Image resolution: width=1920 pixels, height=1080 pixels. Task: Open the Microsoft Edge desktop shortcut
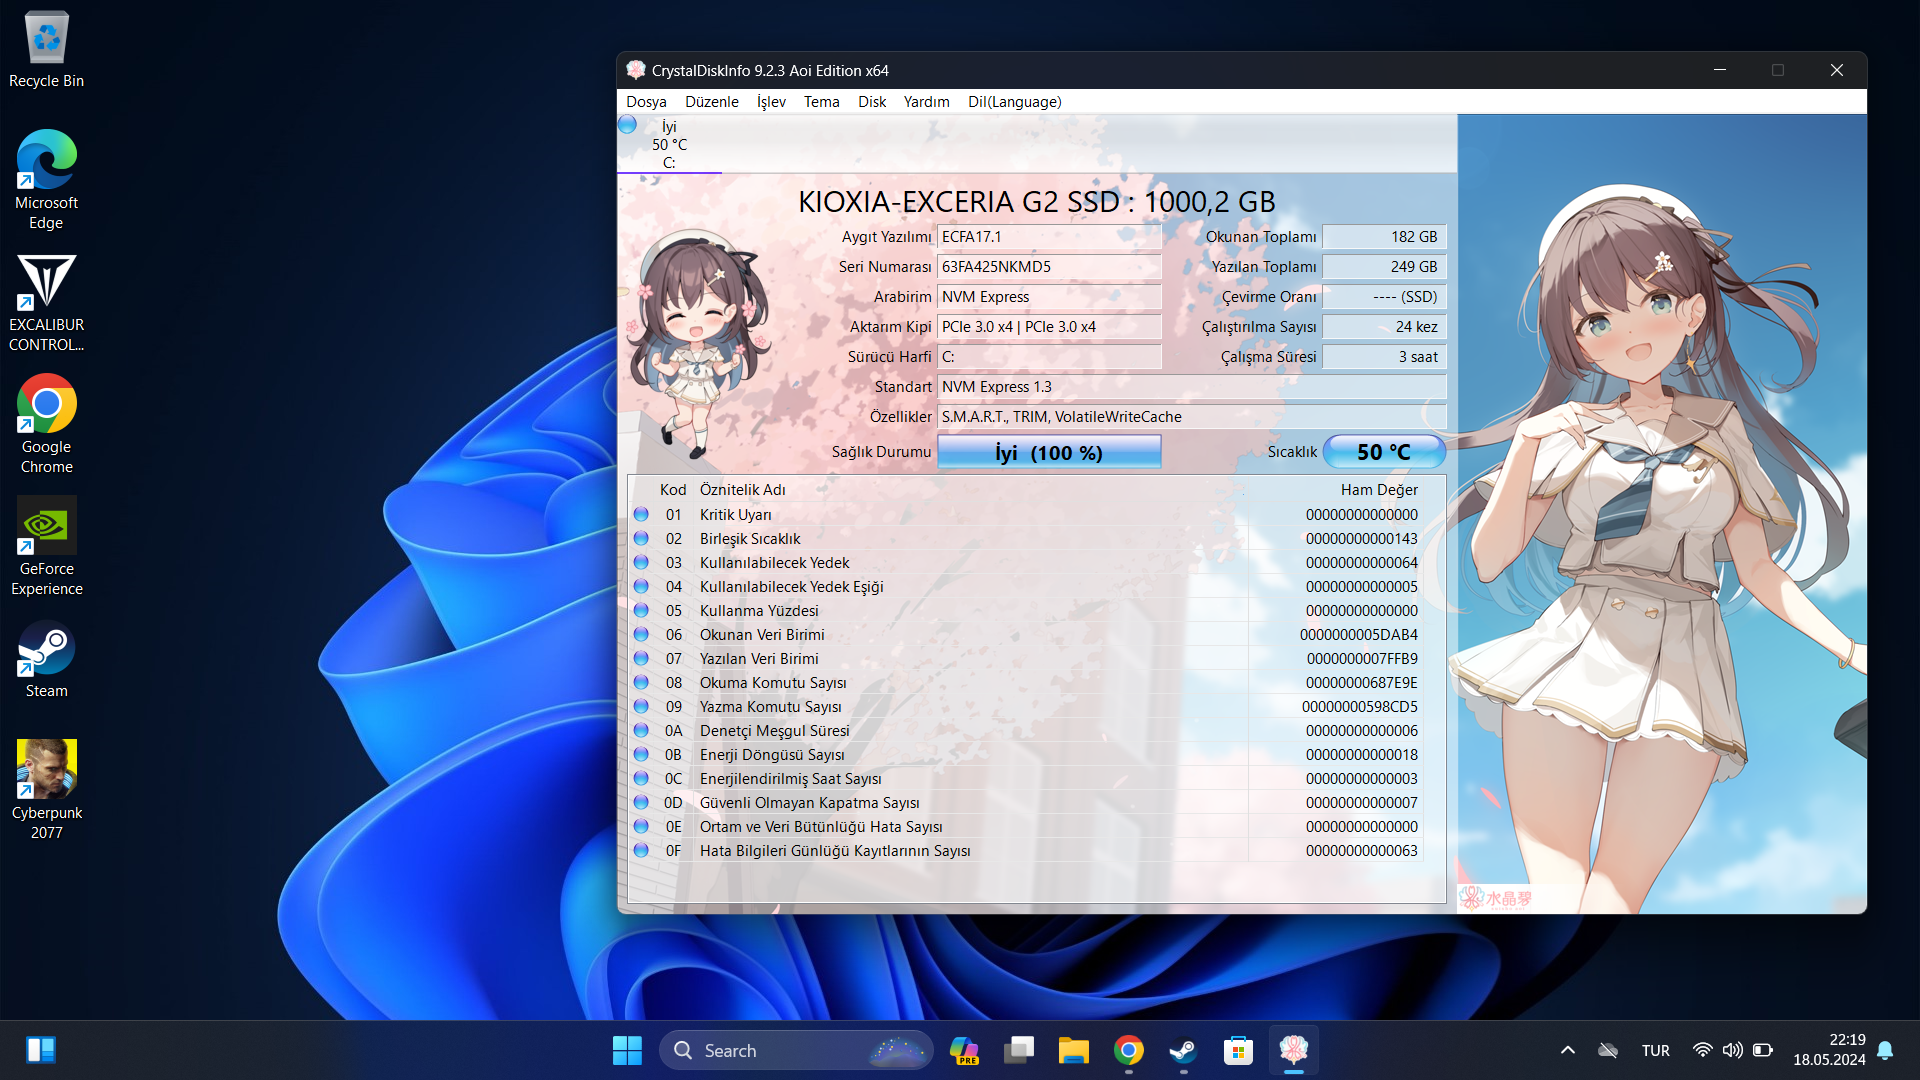point(46,180)
